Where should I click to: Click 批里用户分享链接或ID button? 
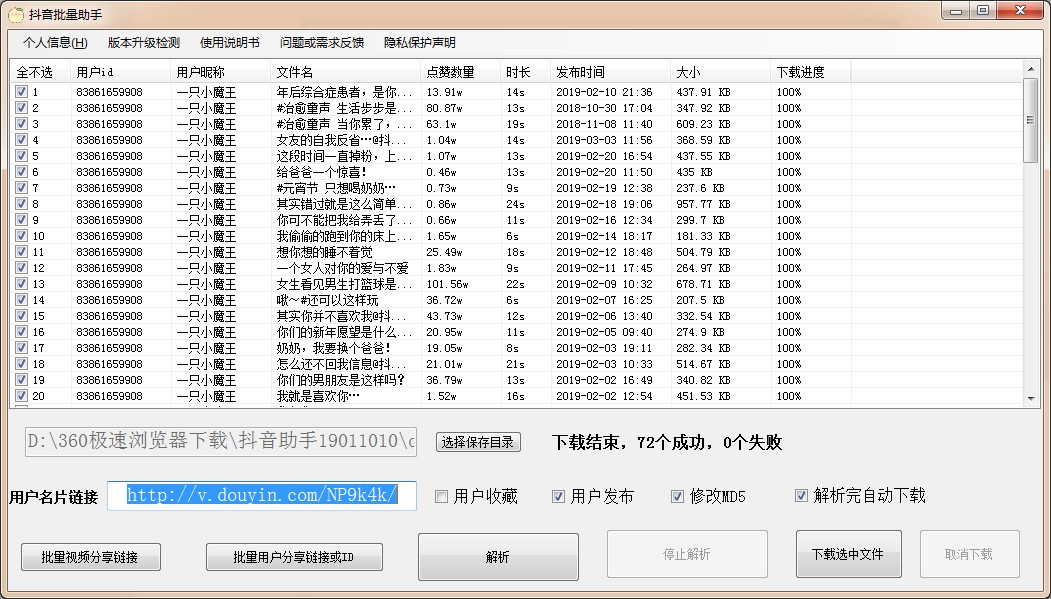[294, 557]
